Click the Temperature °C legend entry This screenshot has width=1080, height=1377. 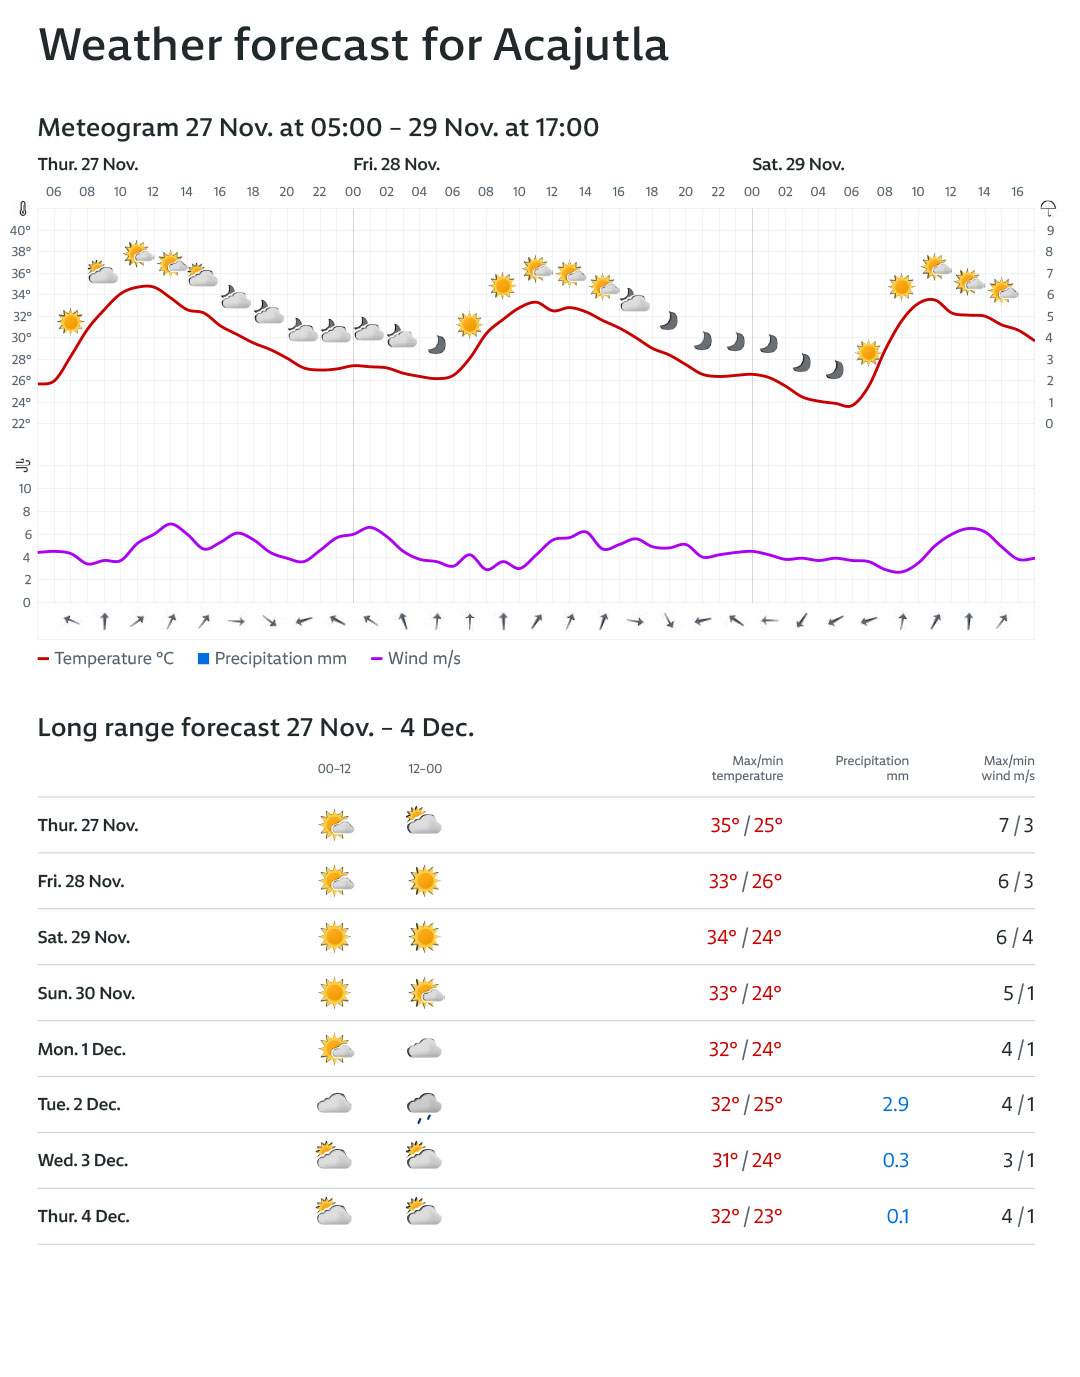[106, 658]
